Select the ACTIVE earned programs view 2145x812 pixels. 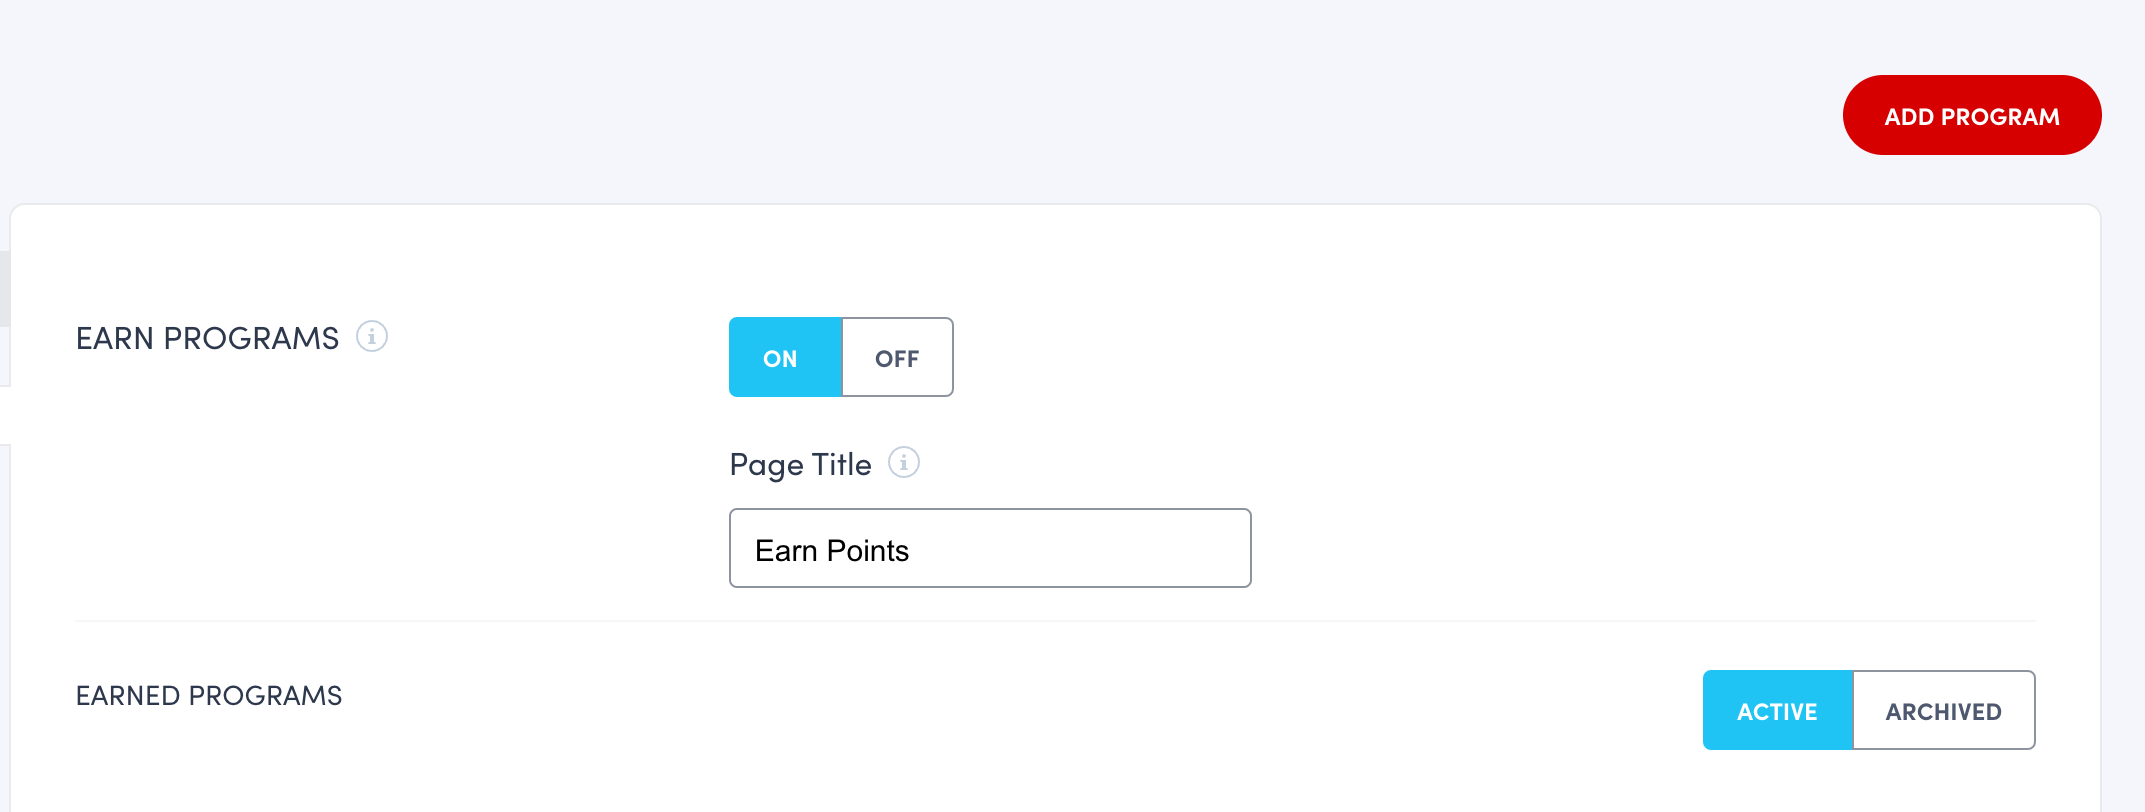(x=1778, y=710)
